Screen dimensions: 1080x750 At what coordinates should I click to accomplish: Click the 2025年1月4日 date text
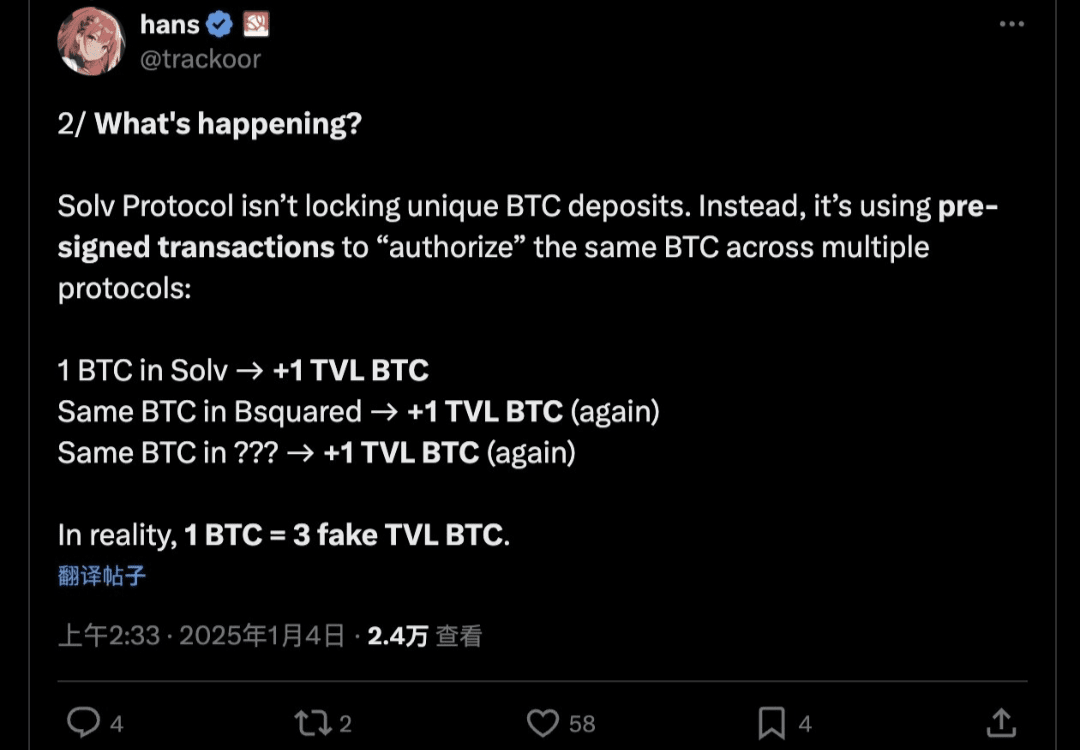click(262, 636)
